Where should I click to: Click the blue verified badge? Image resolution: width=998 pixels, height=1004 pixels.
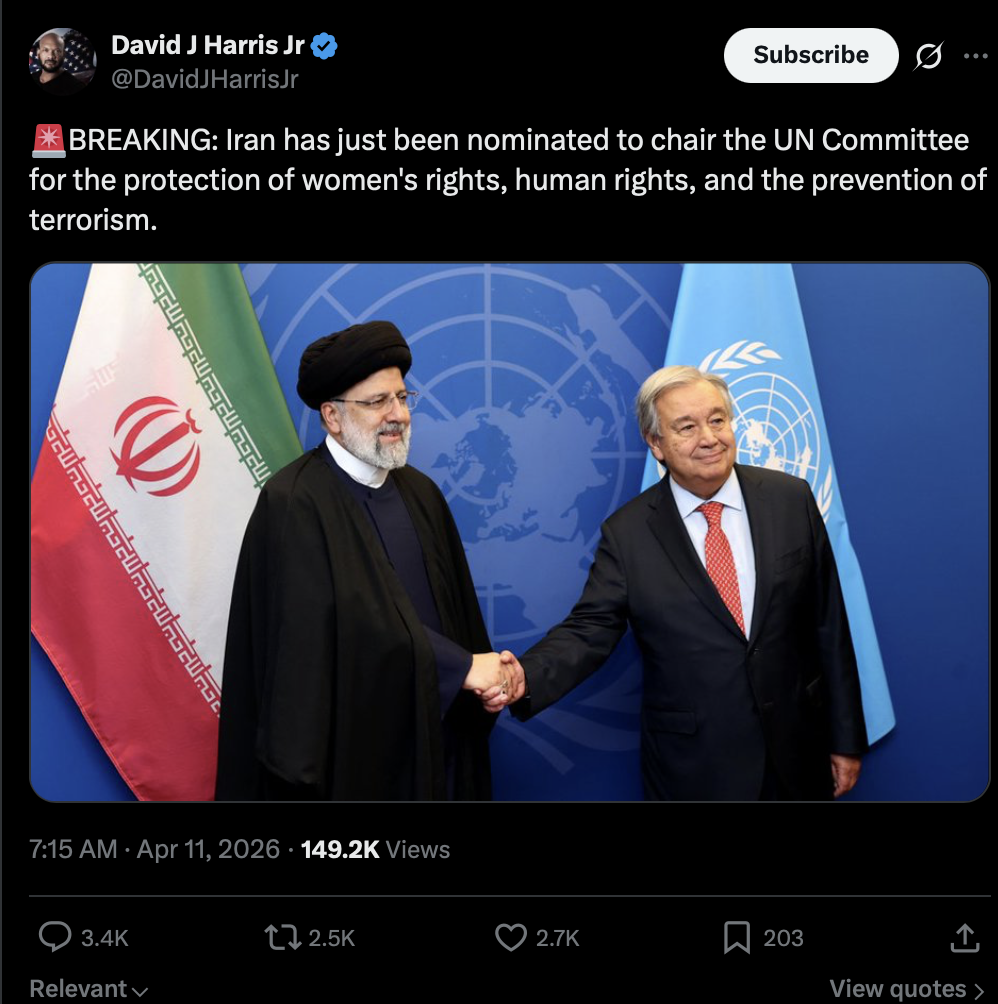(324, 46)
